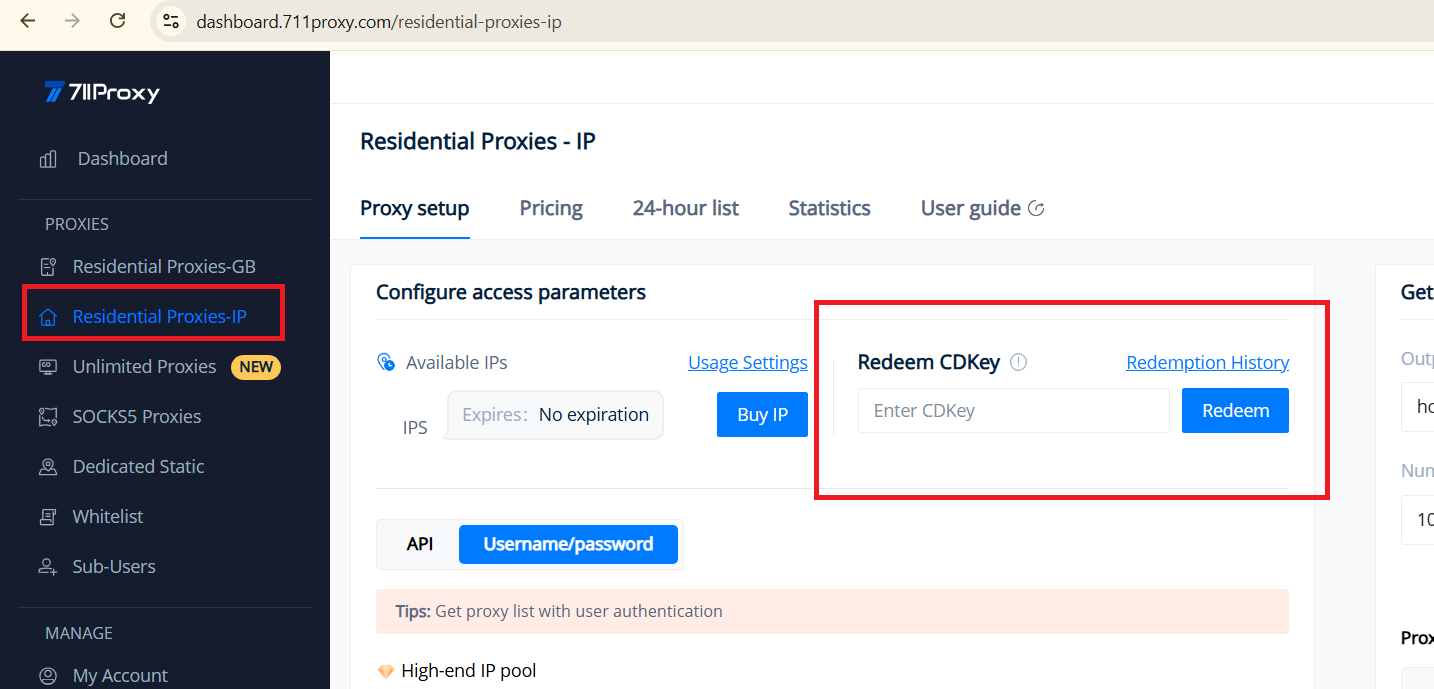Open Redemption History link
Screen dimensions: 1434x689
pos(1207,363)
